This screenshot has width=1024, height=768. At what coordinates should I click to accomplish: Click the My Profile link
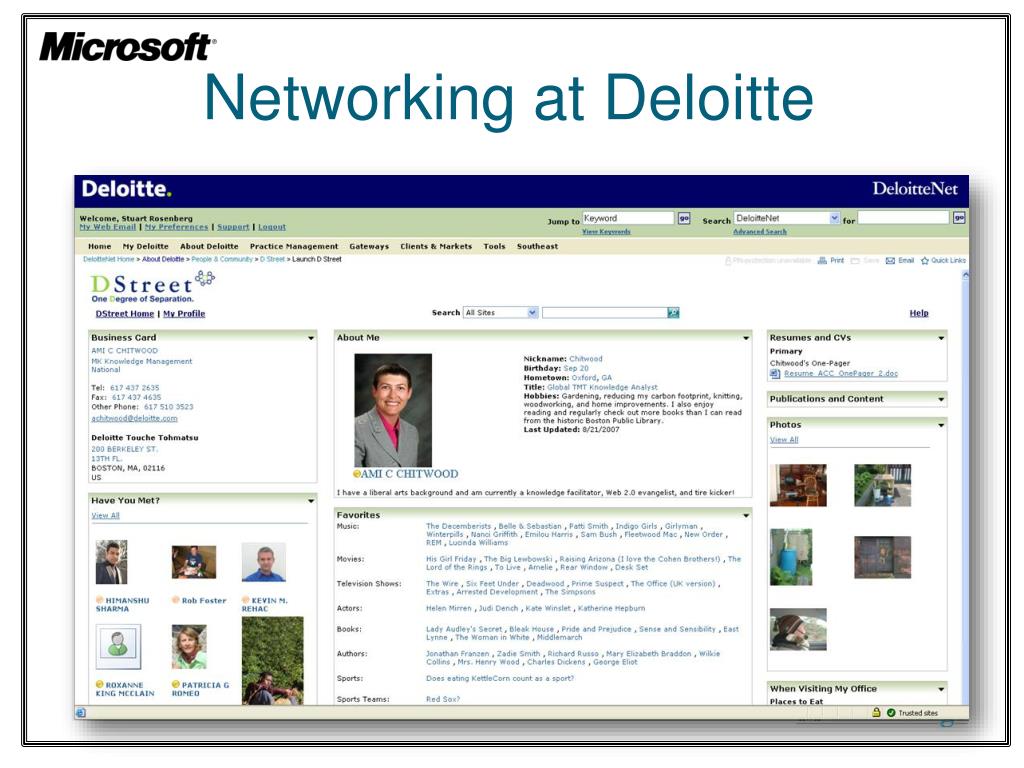coord(184,314)
